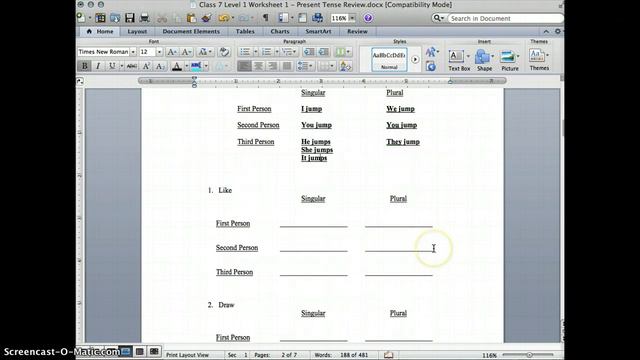Select the Format Painter brush
The image size is (640, 360).
[x=207, y=18]
